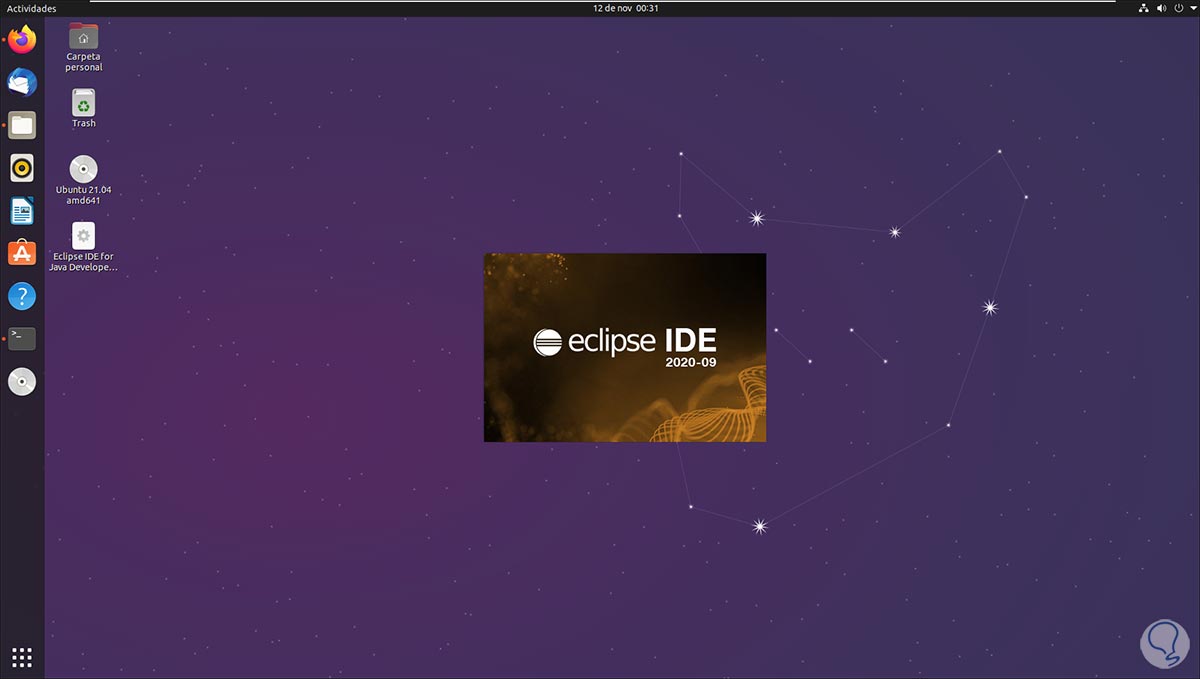Click the volume icon in top bar
Viewport: 1200px width, 679px height.
1162,8
